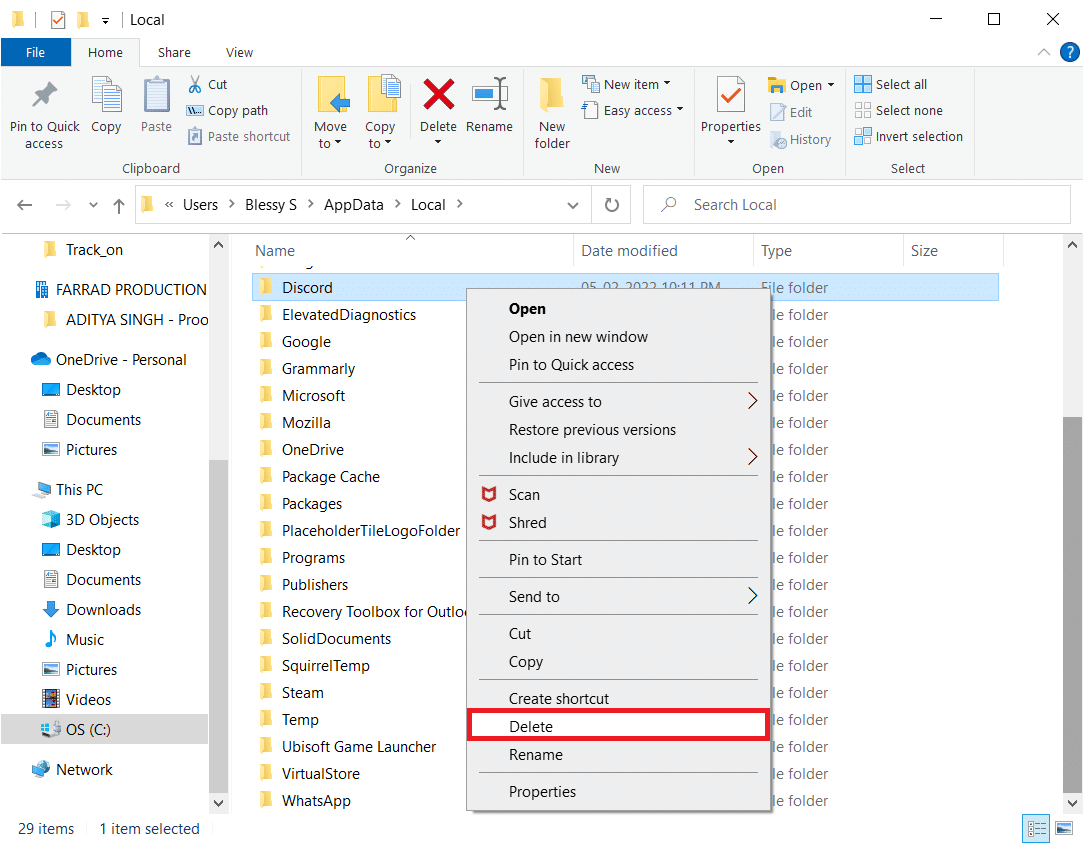Select the Temp folder
This screenshot has width=1083, height=844.
(x=300, y=720)
